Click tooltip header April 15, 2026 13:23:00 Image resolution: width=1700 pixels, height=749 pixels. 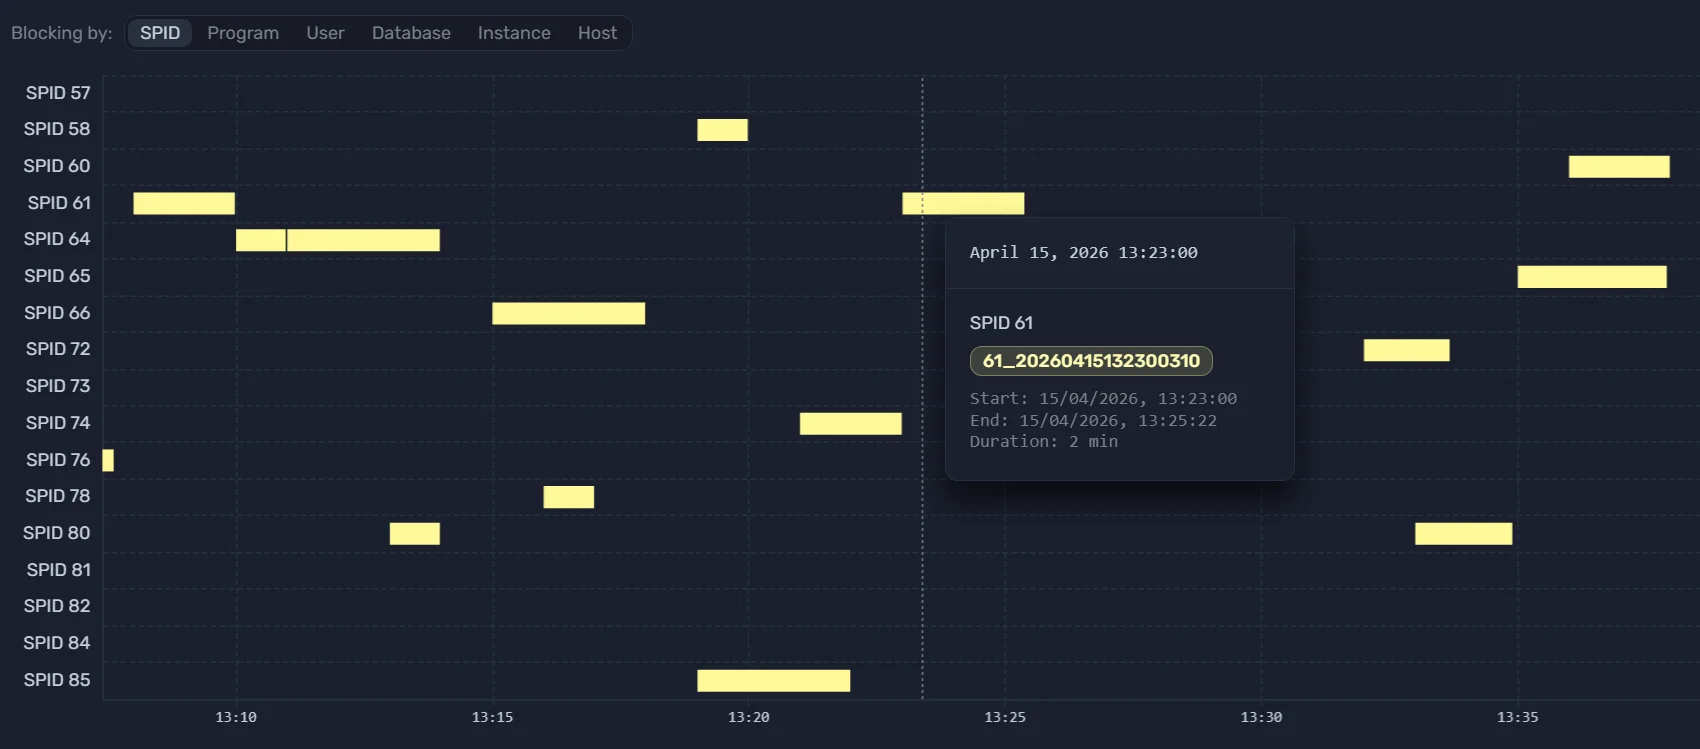point(1083,253)
